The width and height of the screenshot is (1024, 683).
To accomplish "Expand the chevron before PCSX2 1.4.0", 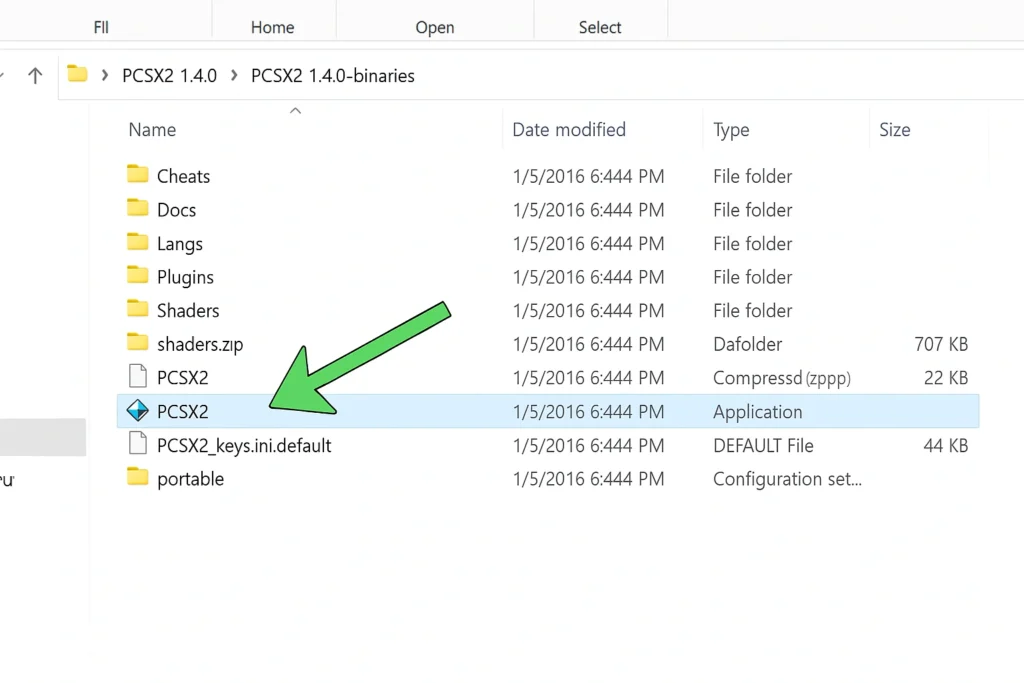I will [x=104, y=76].
